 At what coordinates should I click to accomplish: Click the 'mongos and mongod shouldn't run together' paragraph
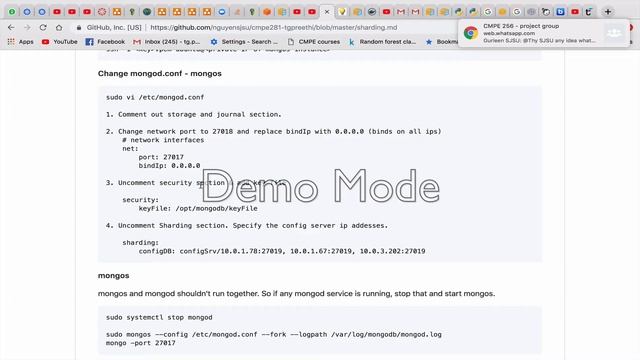[296, 293]
